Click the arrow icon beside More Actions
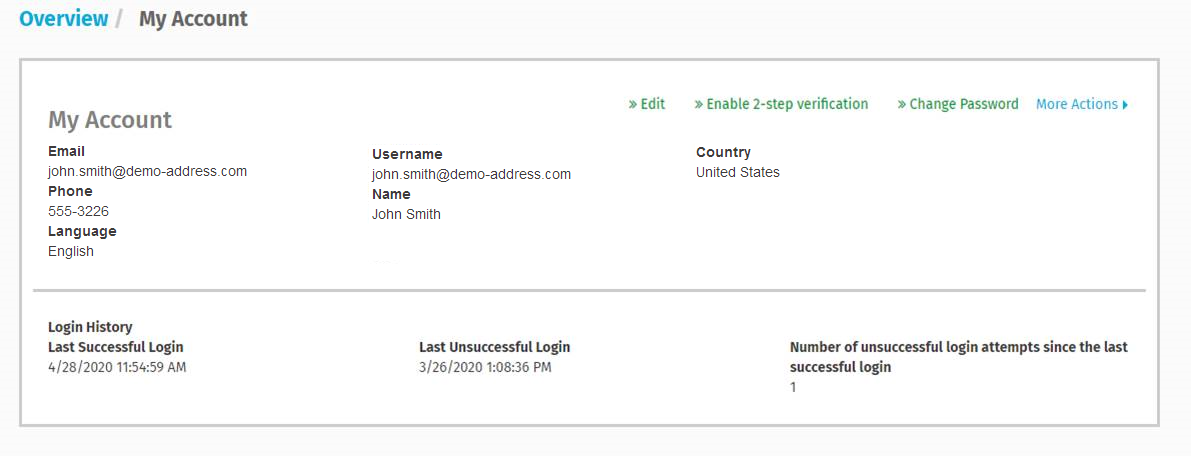Image resolution: width=1191 pixels, height=456 pixels. point(1125,105)
